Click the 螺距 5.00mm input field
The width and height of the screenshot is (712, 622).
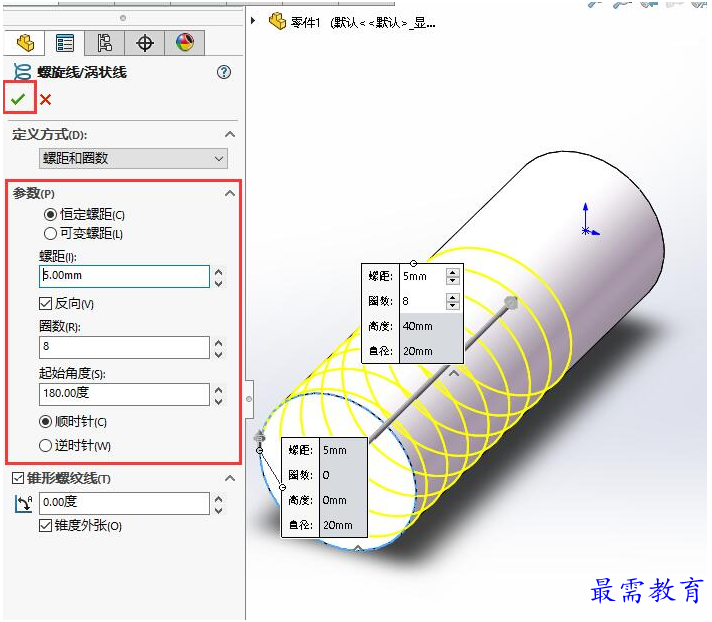(124, 276)
